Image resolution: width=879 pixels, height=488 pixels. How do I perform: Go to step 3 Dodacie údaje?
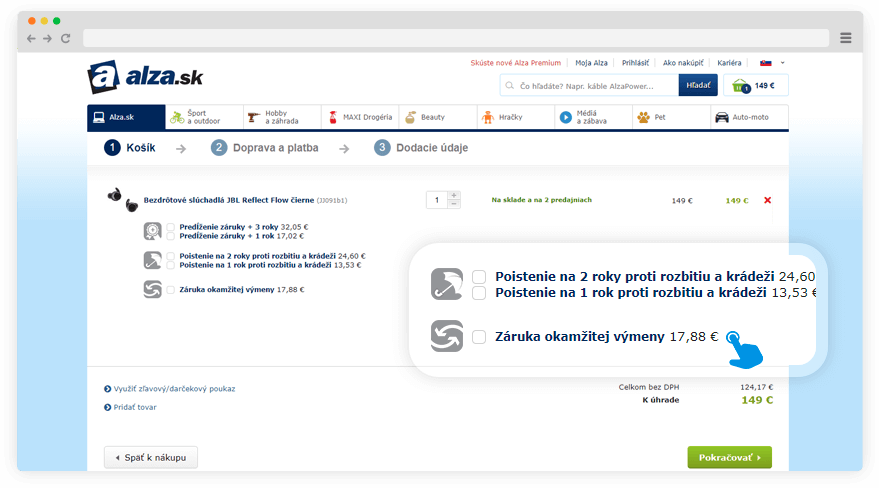[x=421, y=148]
